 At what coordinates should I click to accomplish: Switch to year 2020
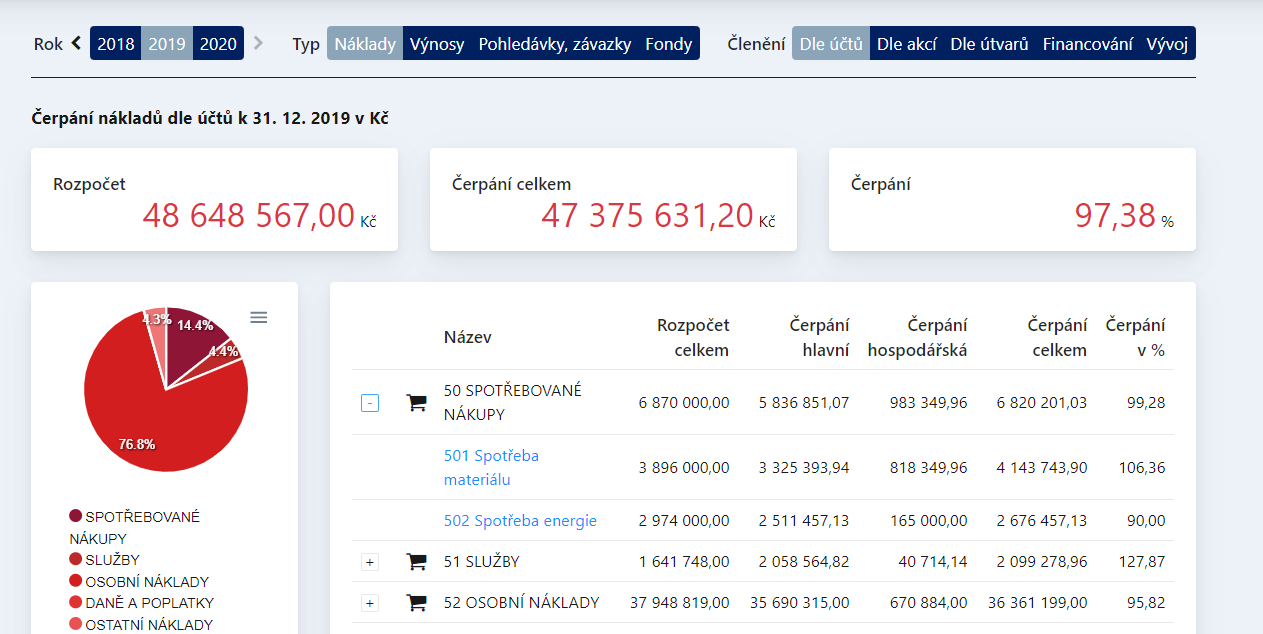[x=218, y=44]
